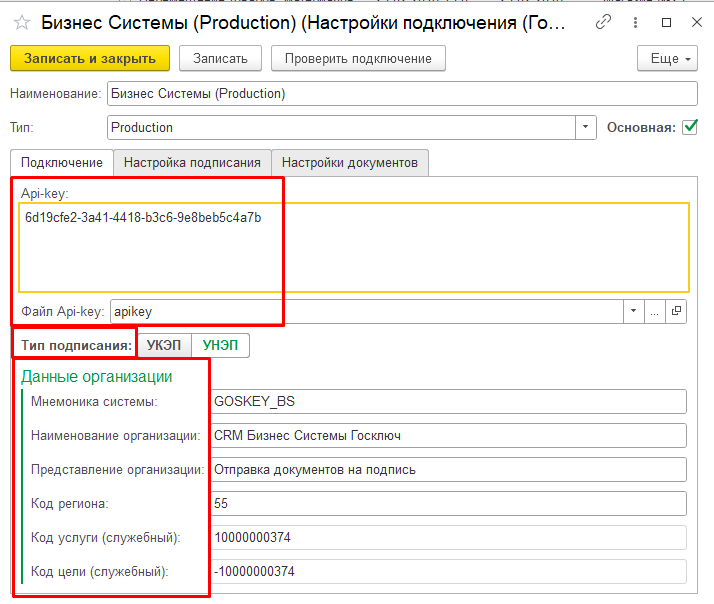Screen dimensions: 714x604
Task: Open the Api-key file with the open-form icon
Action: pos(676,311)
